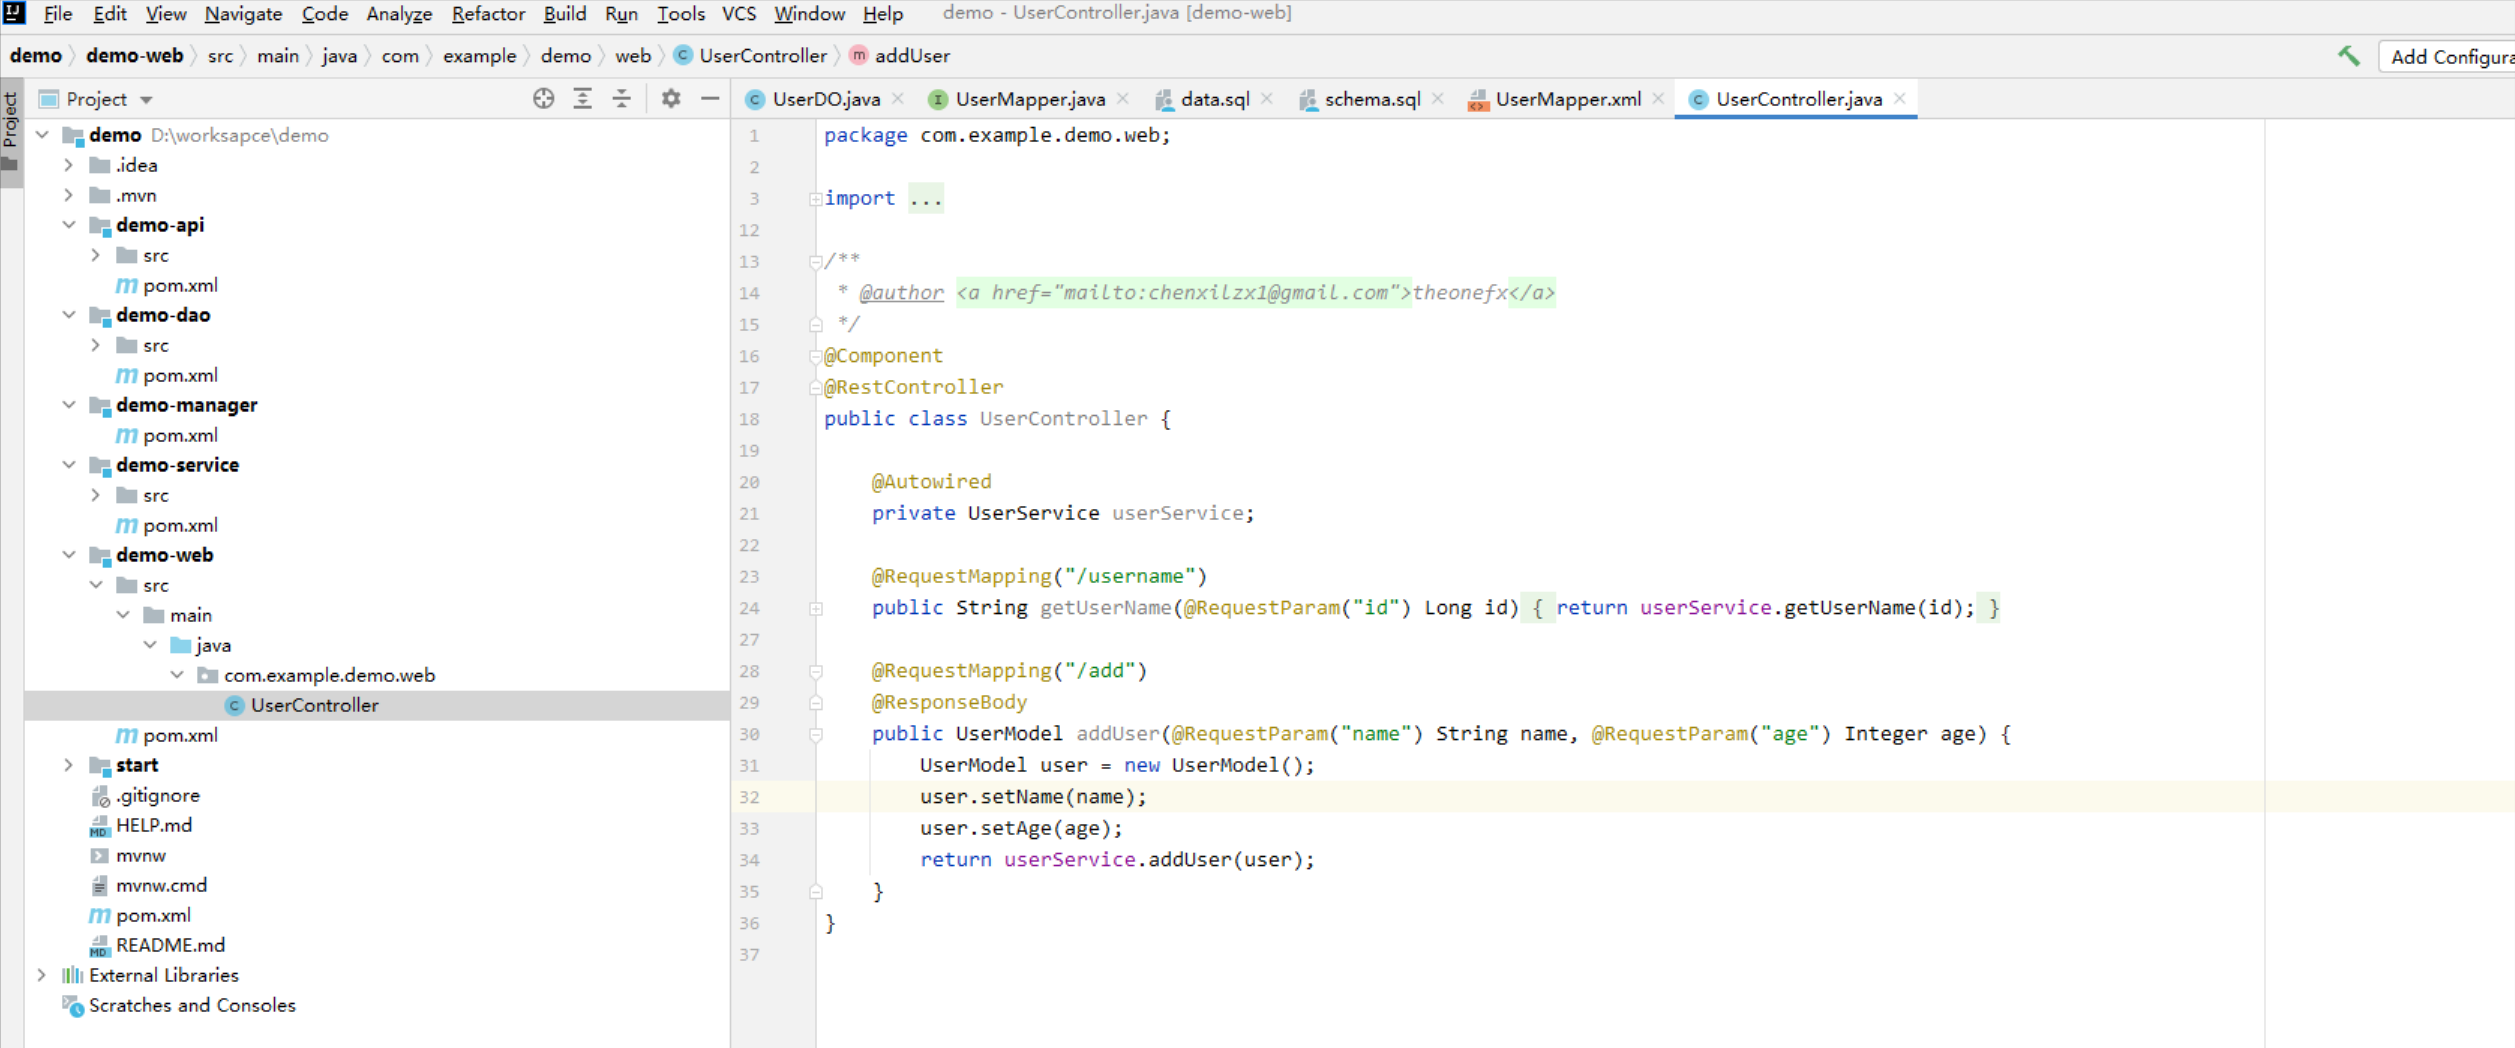
Task: Open Project panel settings gear
Action: pyautogui.click(x=671, y=98)
